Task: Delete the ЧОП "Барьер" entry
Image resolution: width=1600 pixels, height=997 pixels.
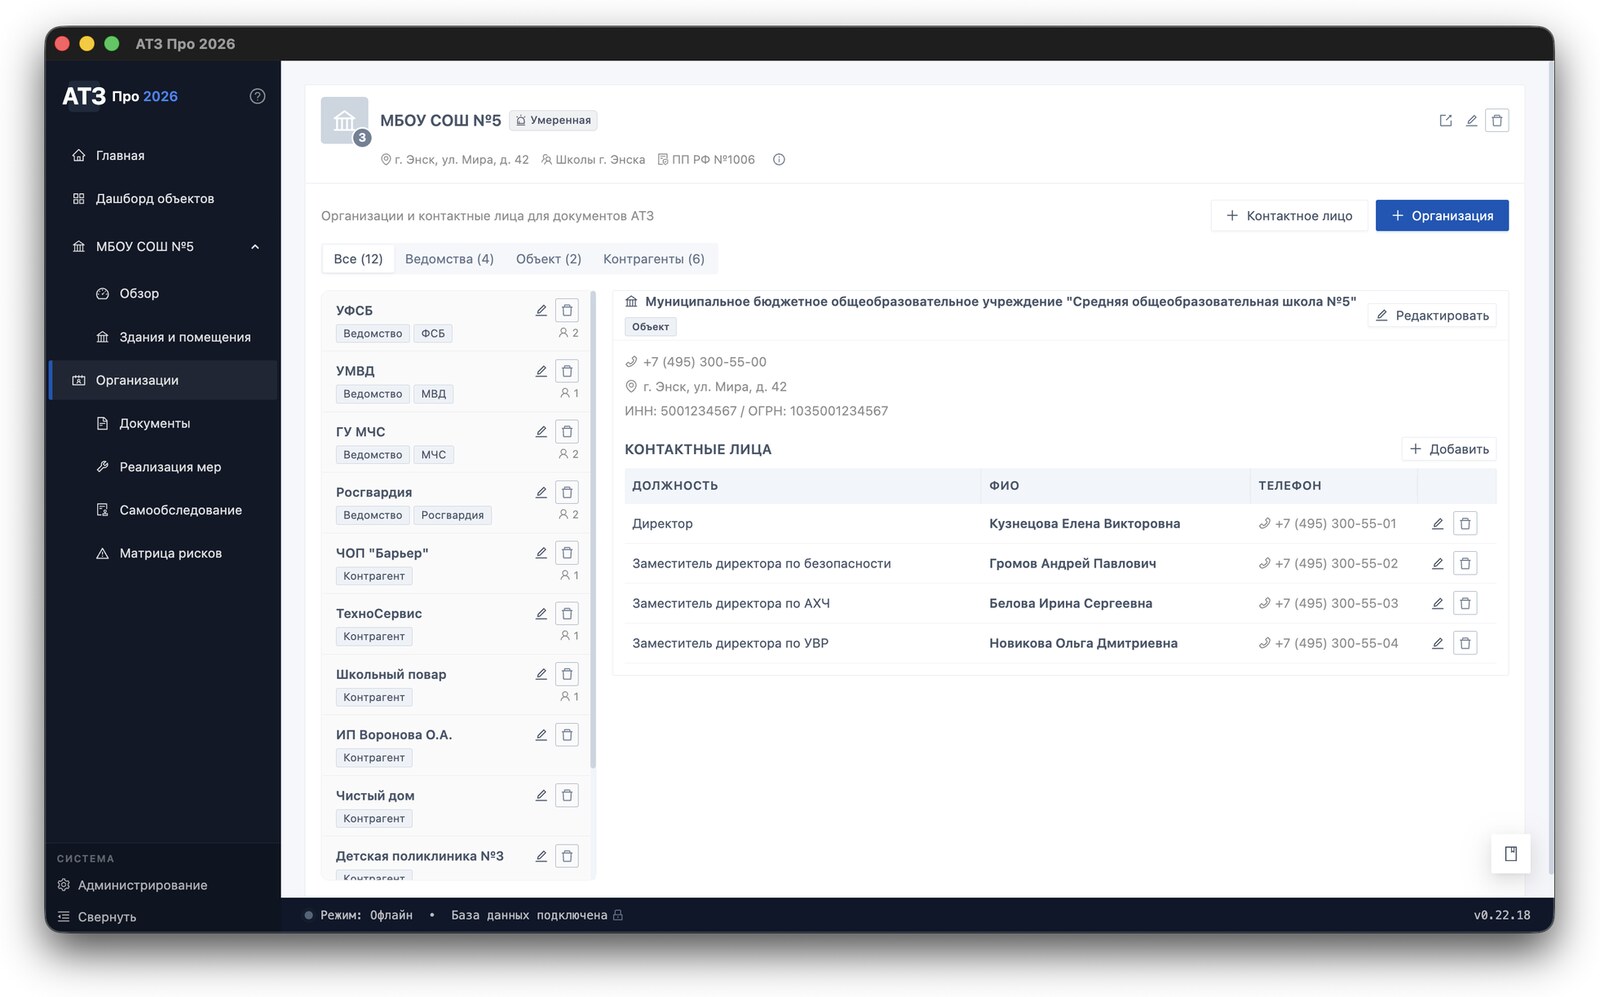Action: point(567,553)
